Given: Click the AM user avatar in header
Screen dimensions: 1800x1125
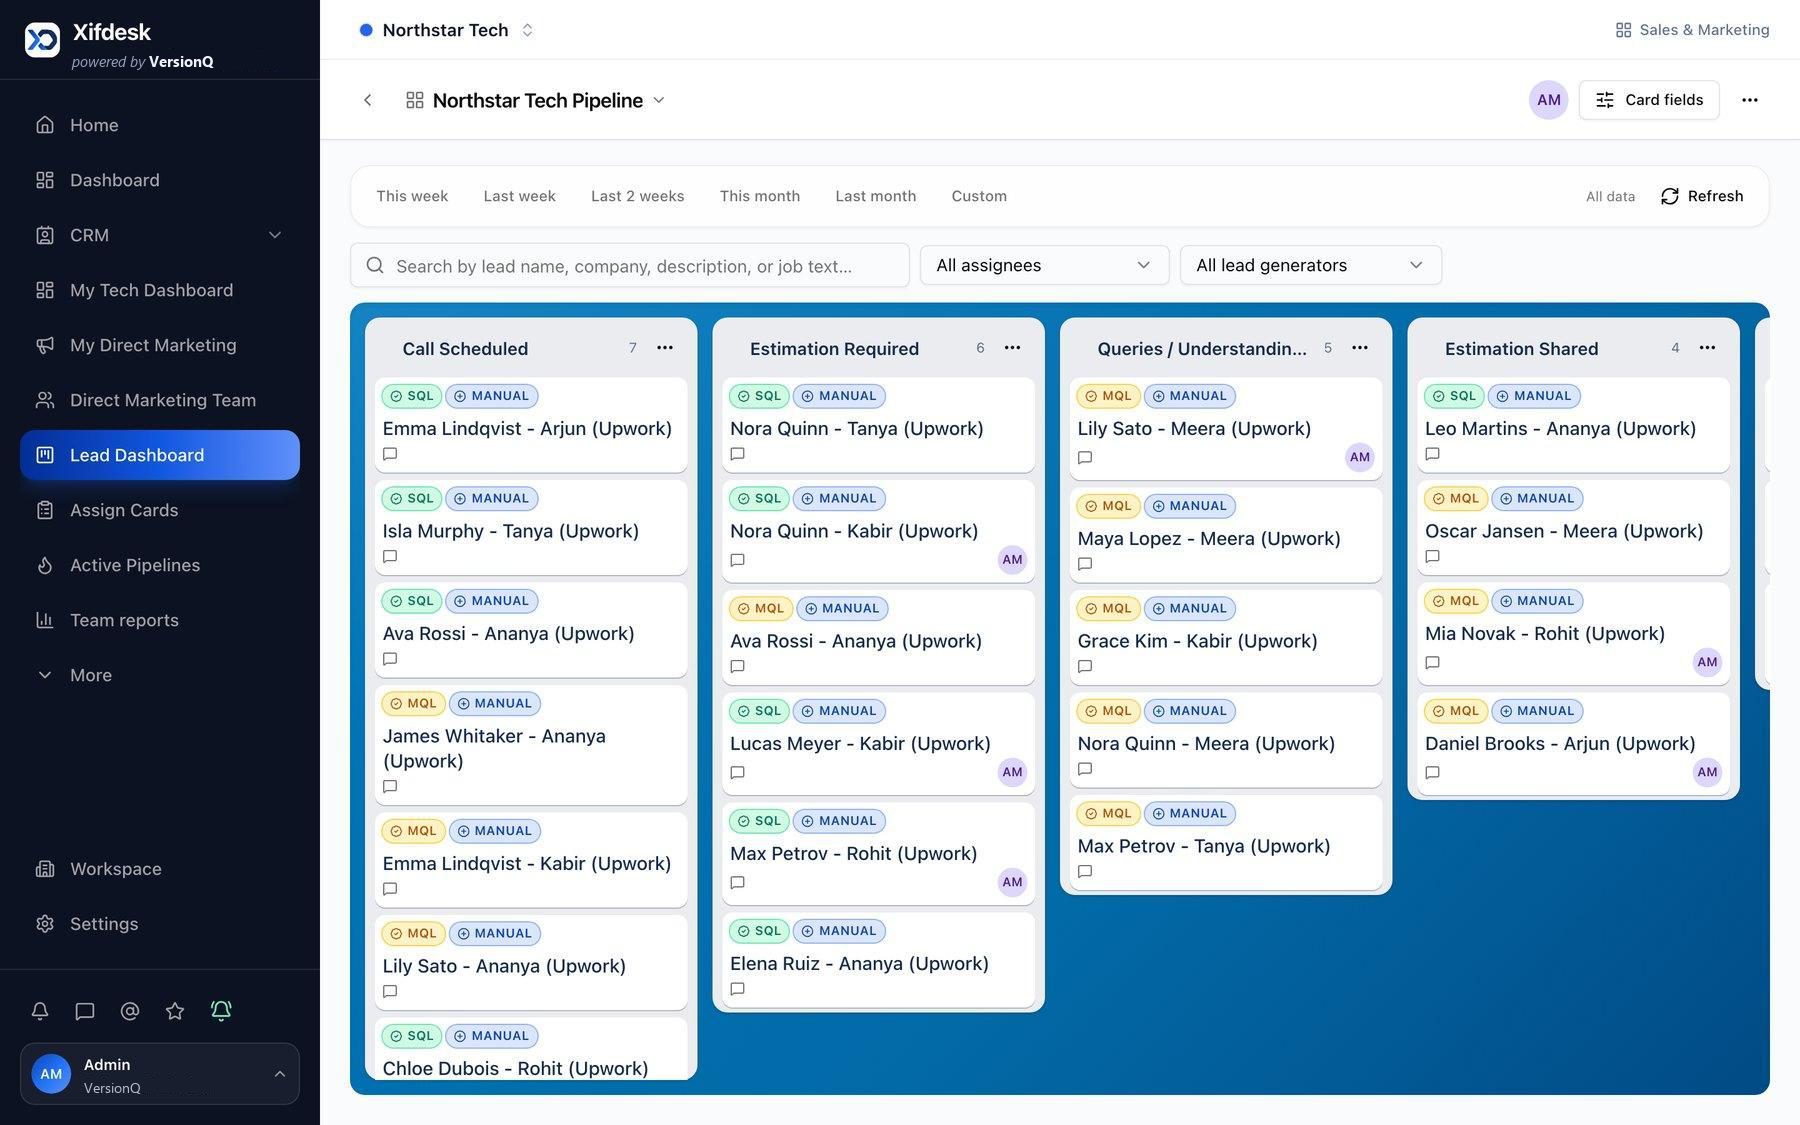Looking at the screenshot, I should point(1548,100).
